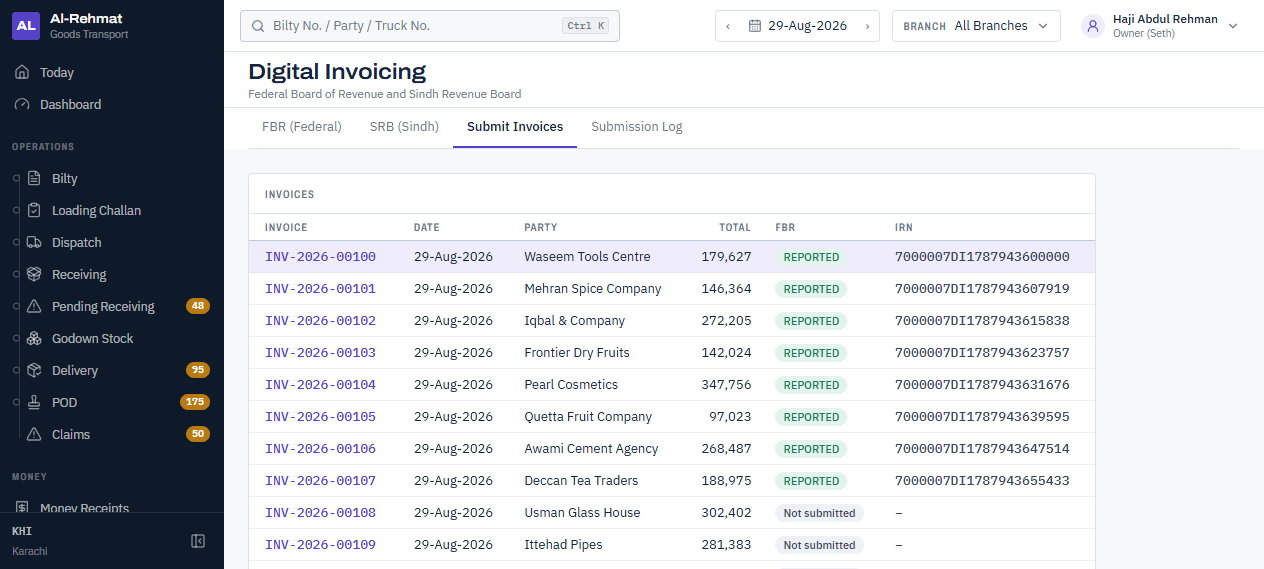The width and height of the screenshot is (1264, 569).
Task: Open Money Receipts
Action: coord(112,508)
